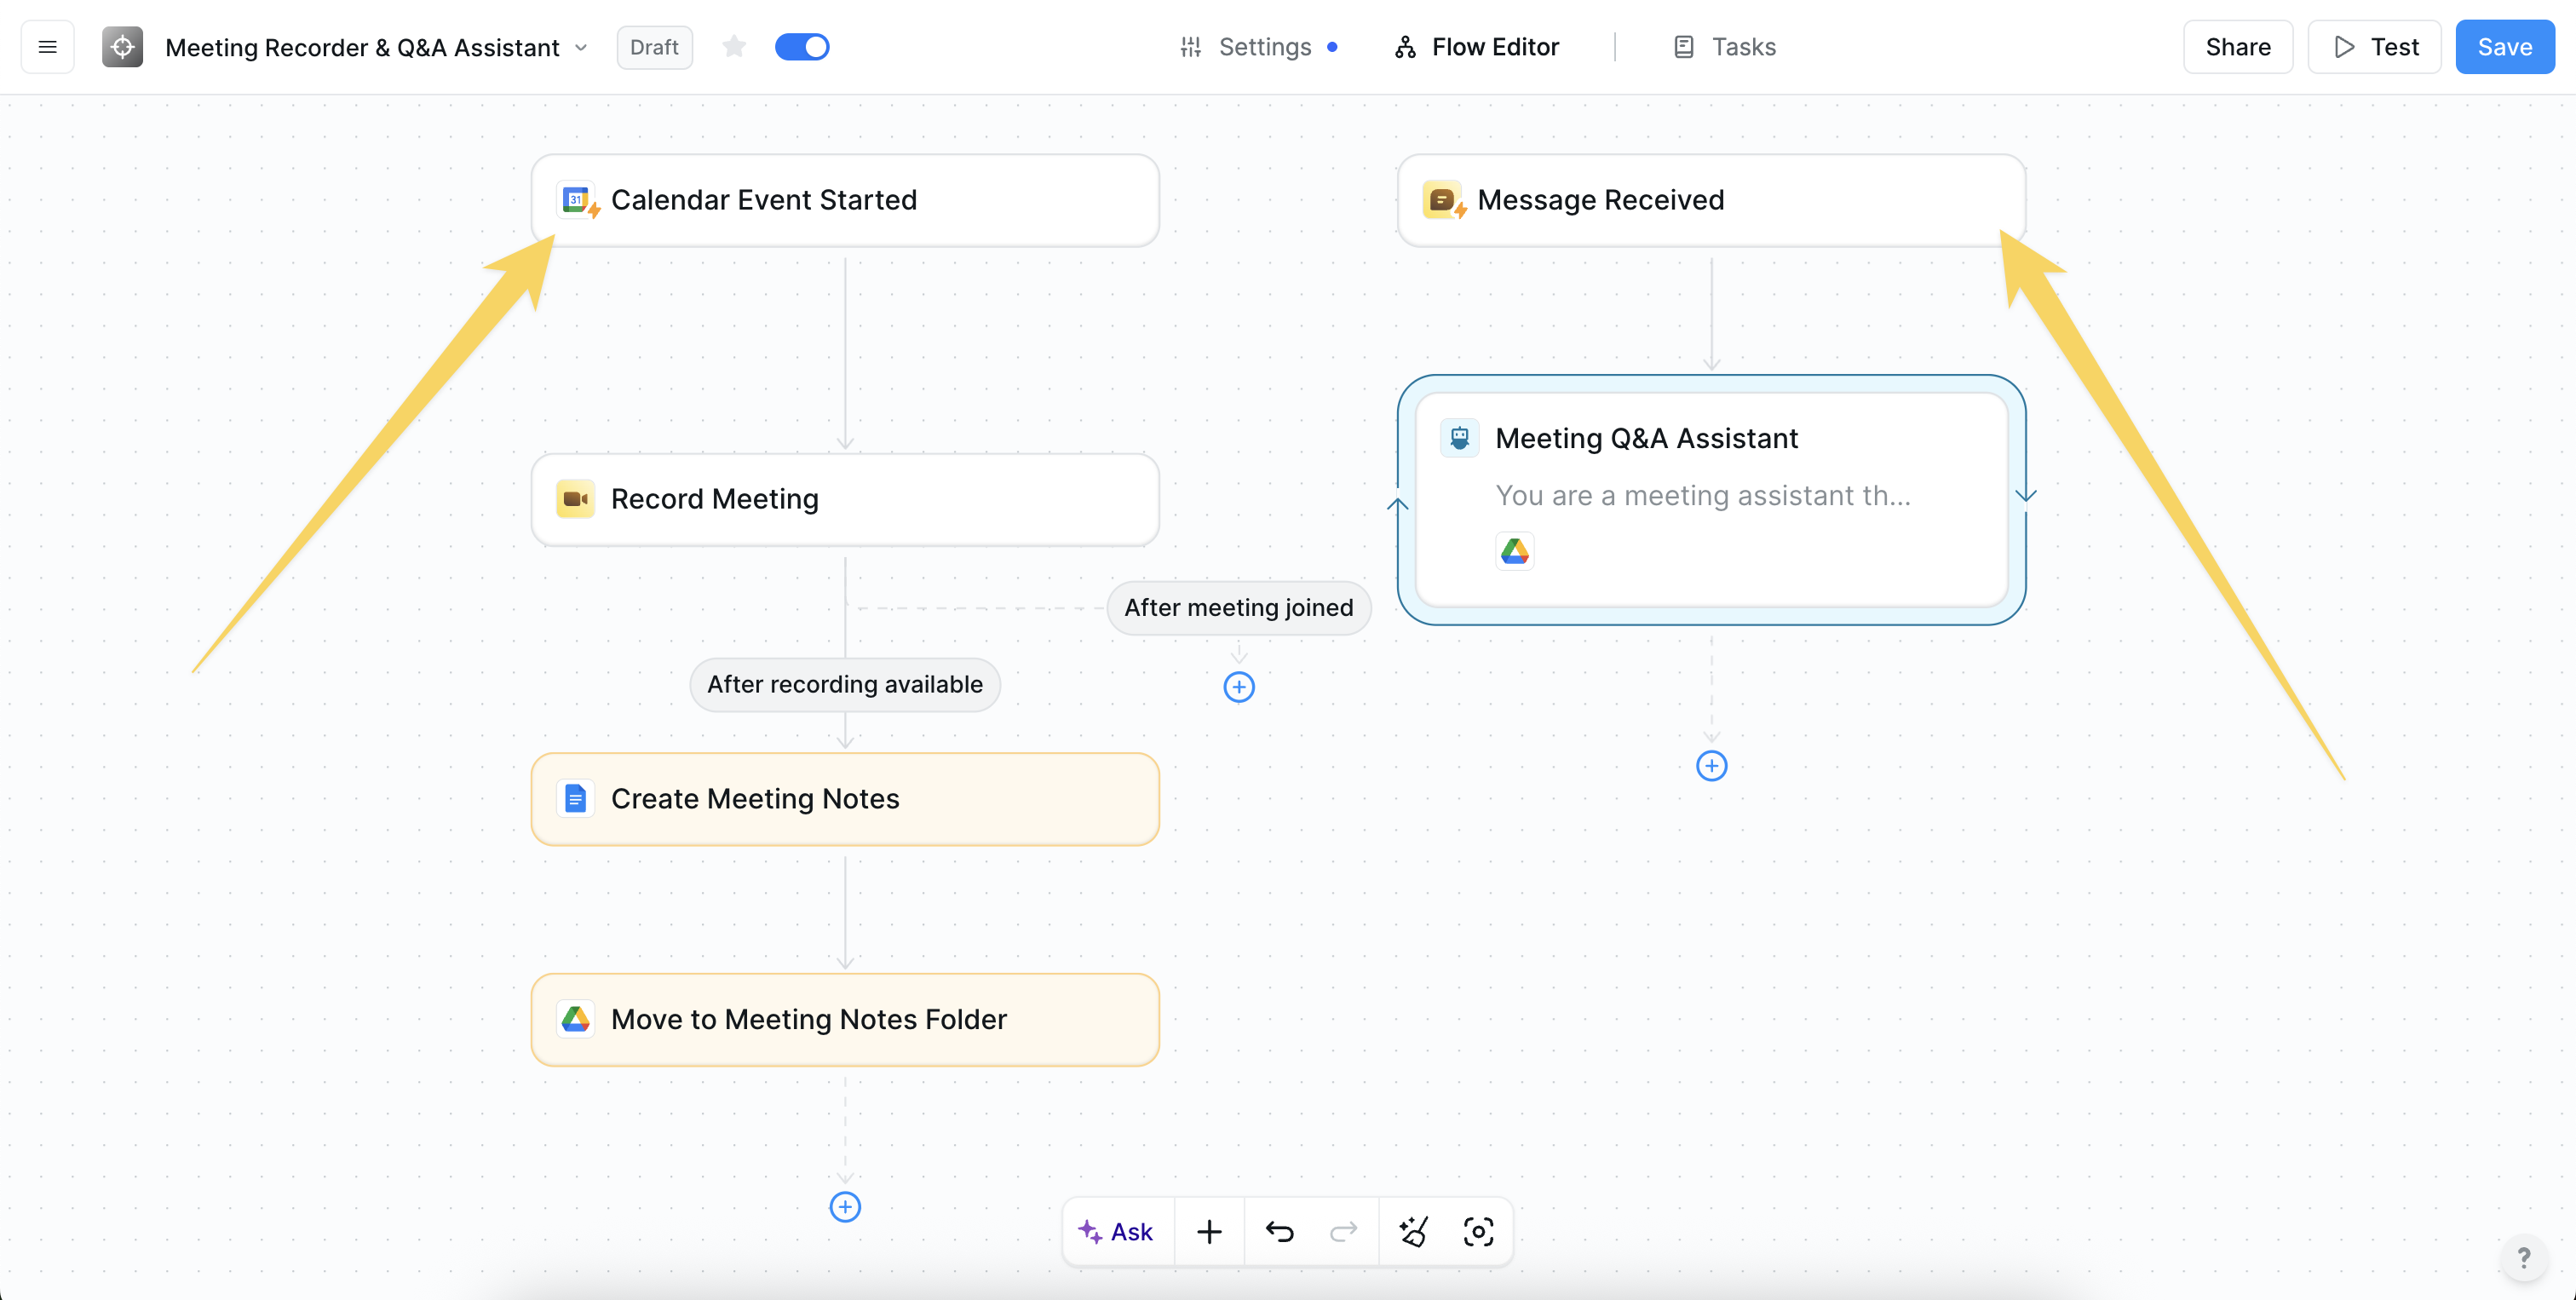Switch to the Tasks tab
Screen dimensions: 2576x1300
point(1723,46)
